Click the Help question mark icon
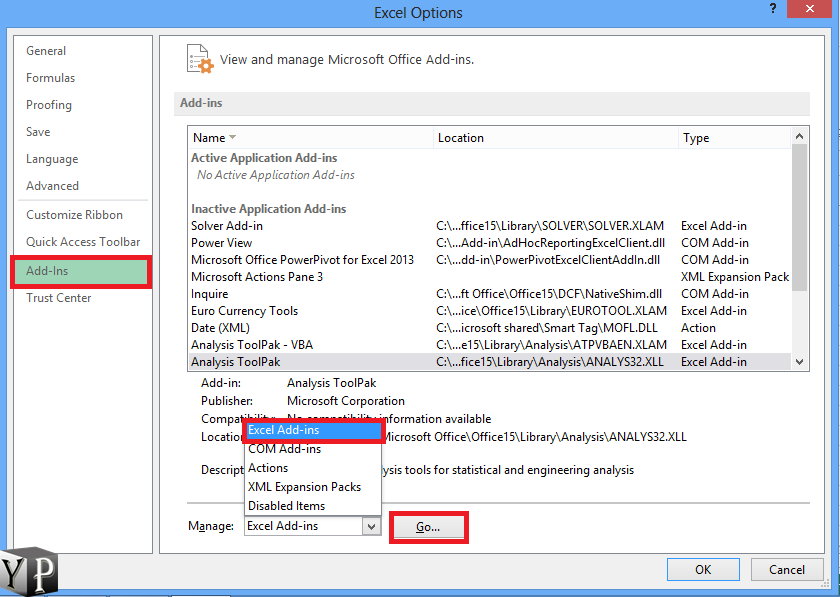The image size is (840, 597). pos(772,9)
